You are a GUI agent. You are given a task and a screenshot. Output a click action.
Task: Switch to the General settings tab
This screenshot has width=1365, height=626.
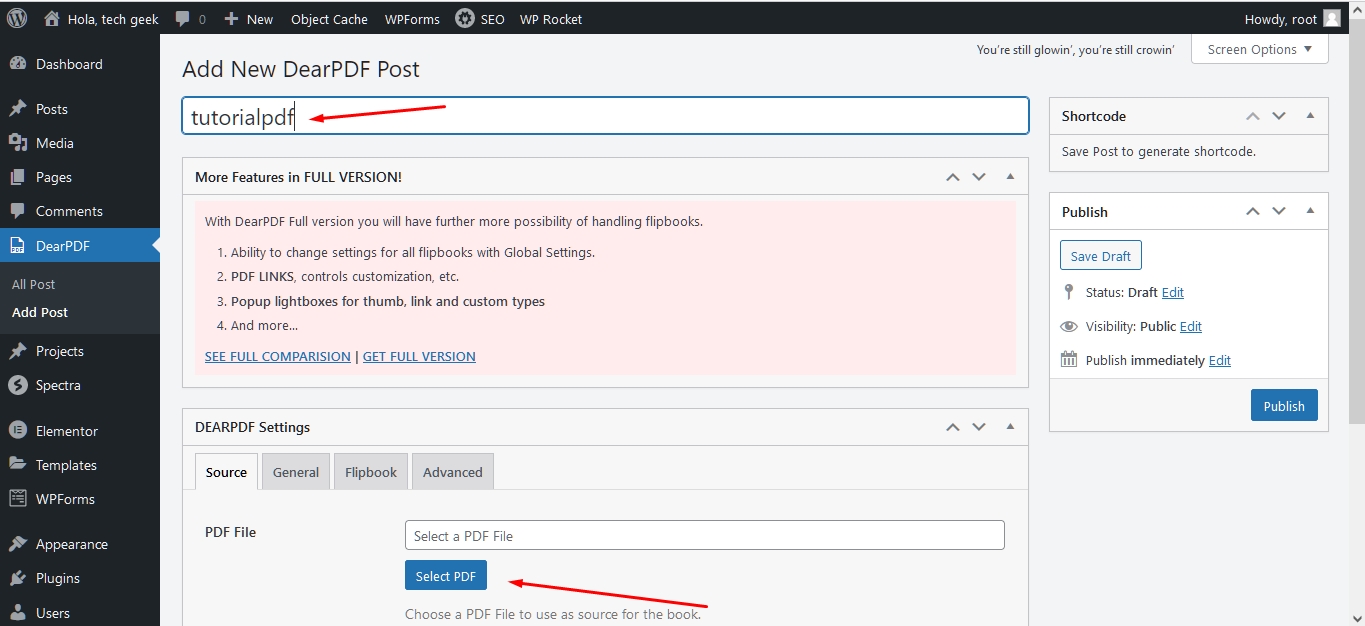click(x=296, y=472)
